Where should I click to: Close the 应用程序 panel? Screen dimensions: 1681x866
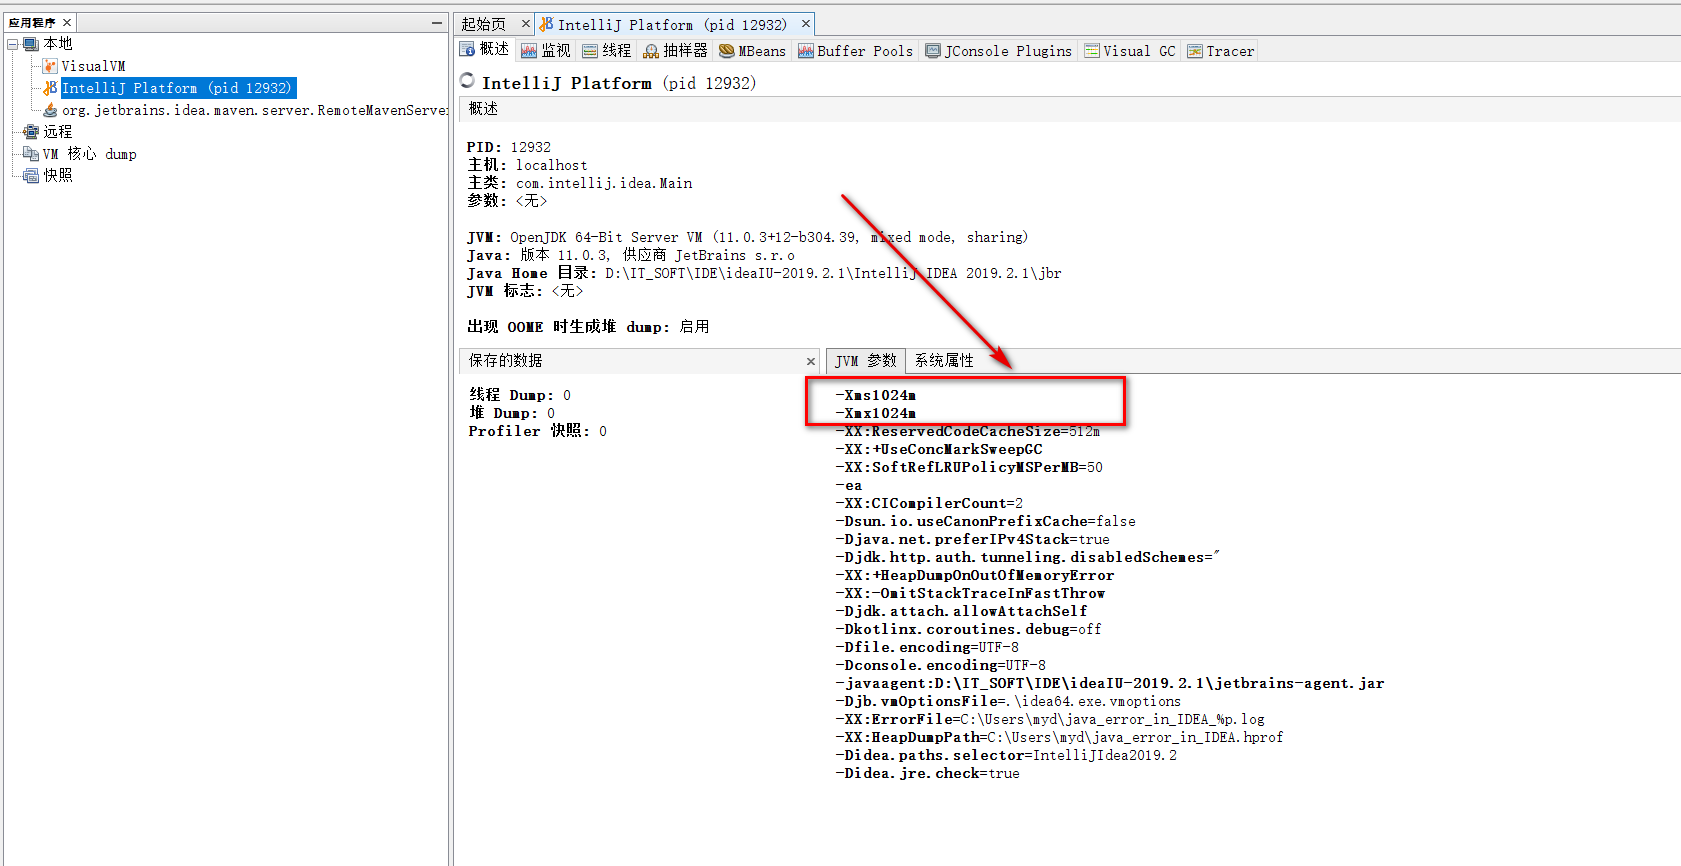click(67, 22)
